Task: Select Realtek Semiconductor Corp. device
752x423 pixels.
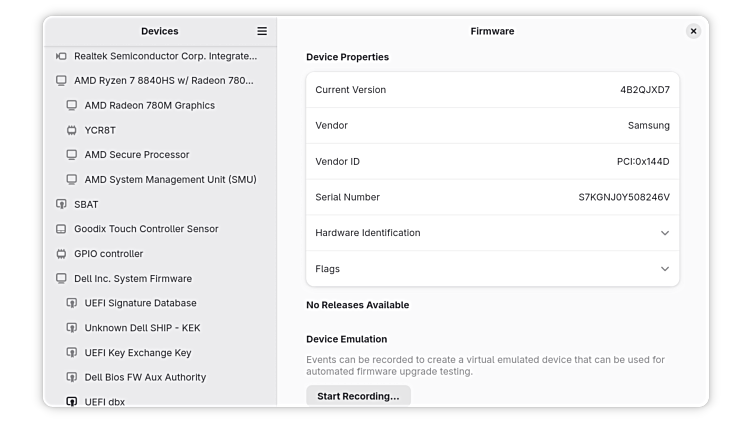Action: [165, 56]
